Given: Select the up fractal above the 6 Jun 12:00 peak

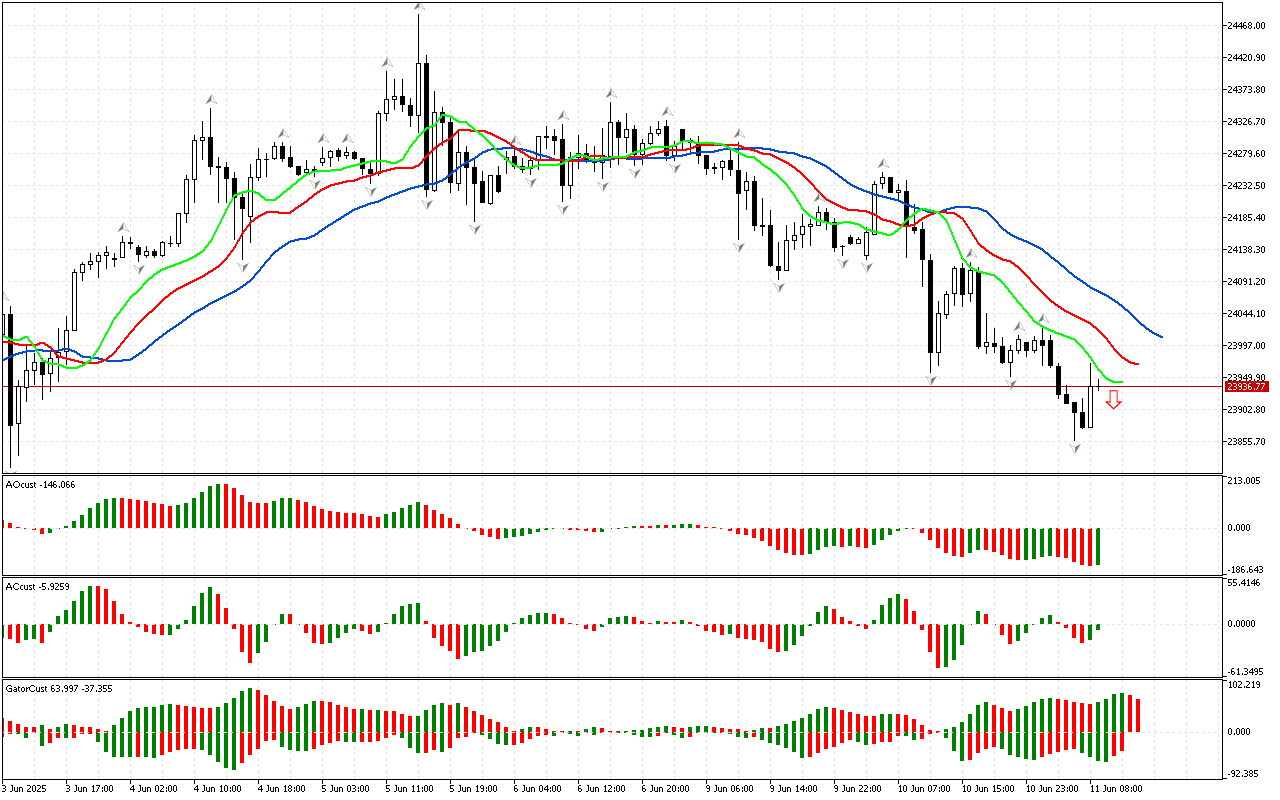Looking at the screenshot, I should pos(609,94).
